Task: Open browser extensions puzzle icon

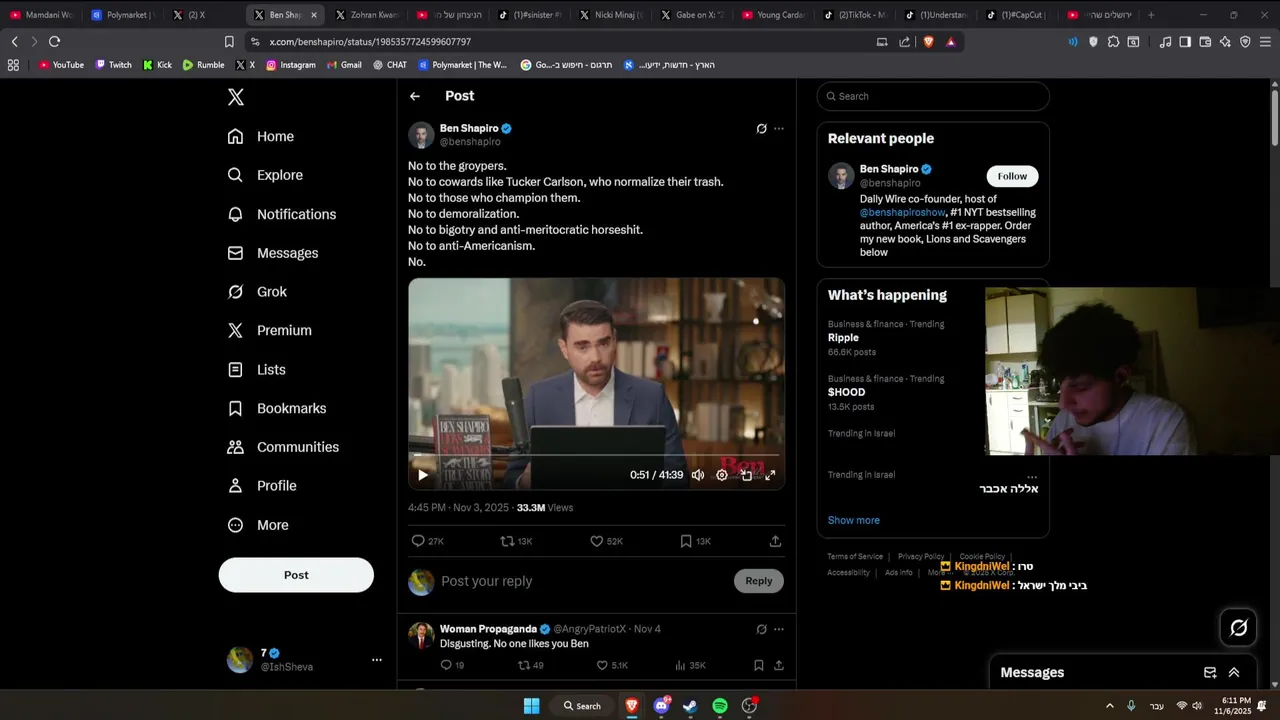Action: (x=1113, y=42)
